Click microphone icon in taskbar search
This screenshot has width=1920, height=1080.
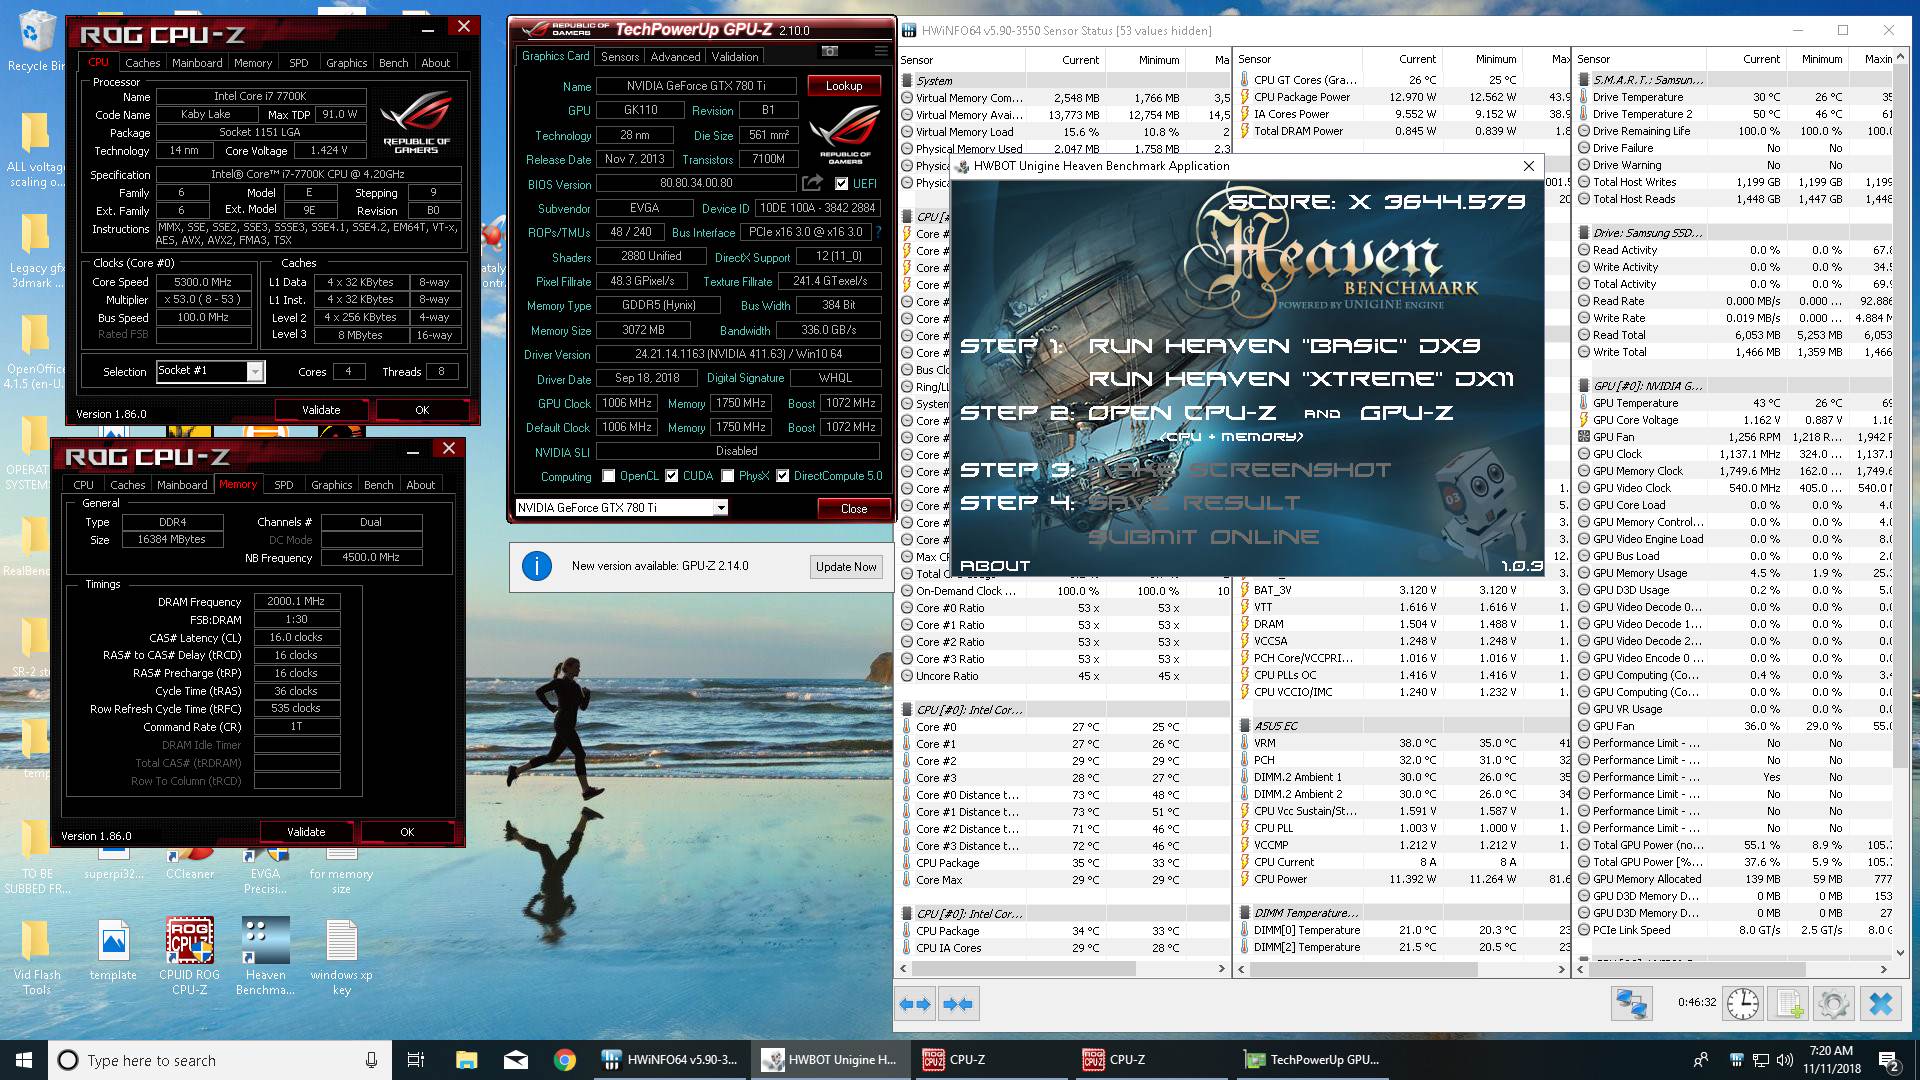[371, 1060]
